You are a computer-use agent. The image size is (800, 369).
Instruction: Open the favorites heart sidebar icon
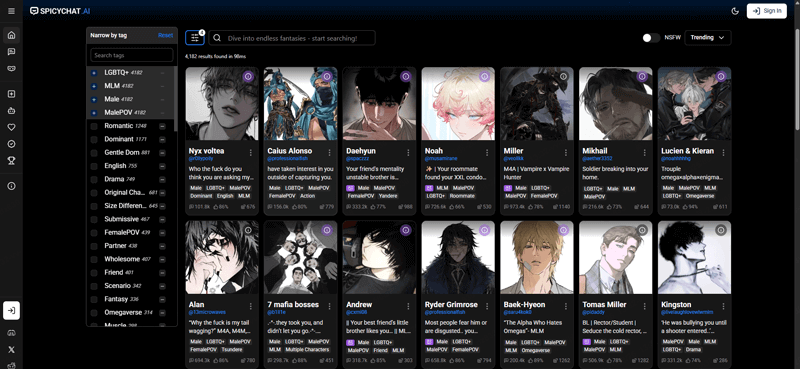(11, 127)
